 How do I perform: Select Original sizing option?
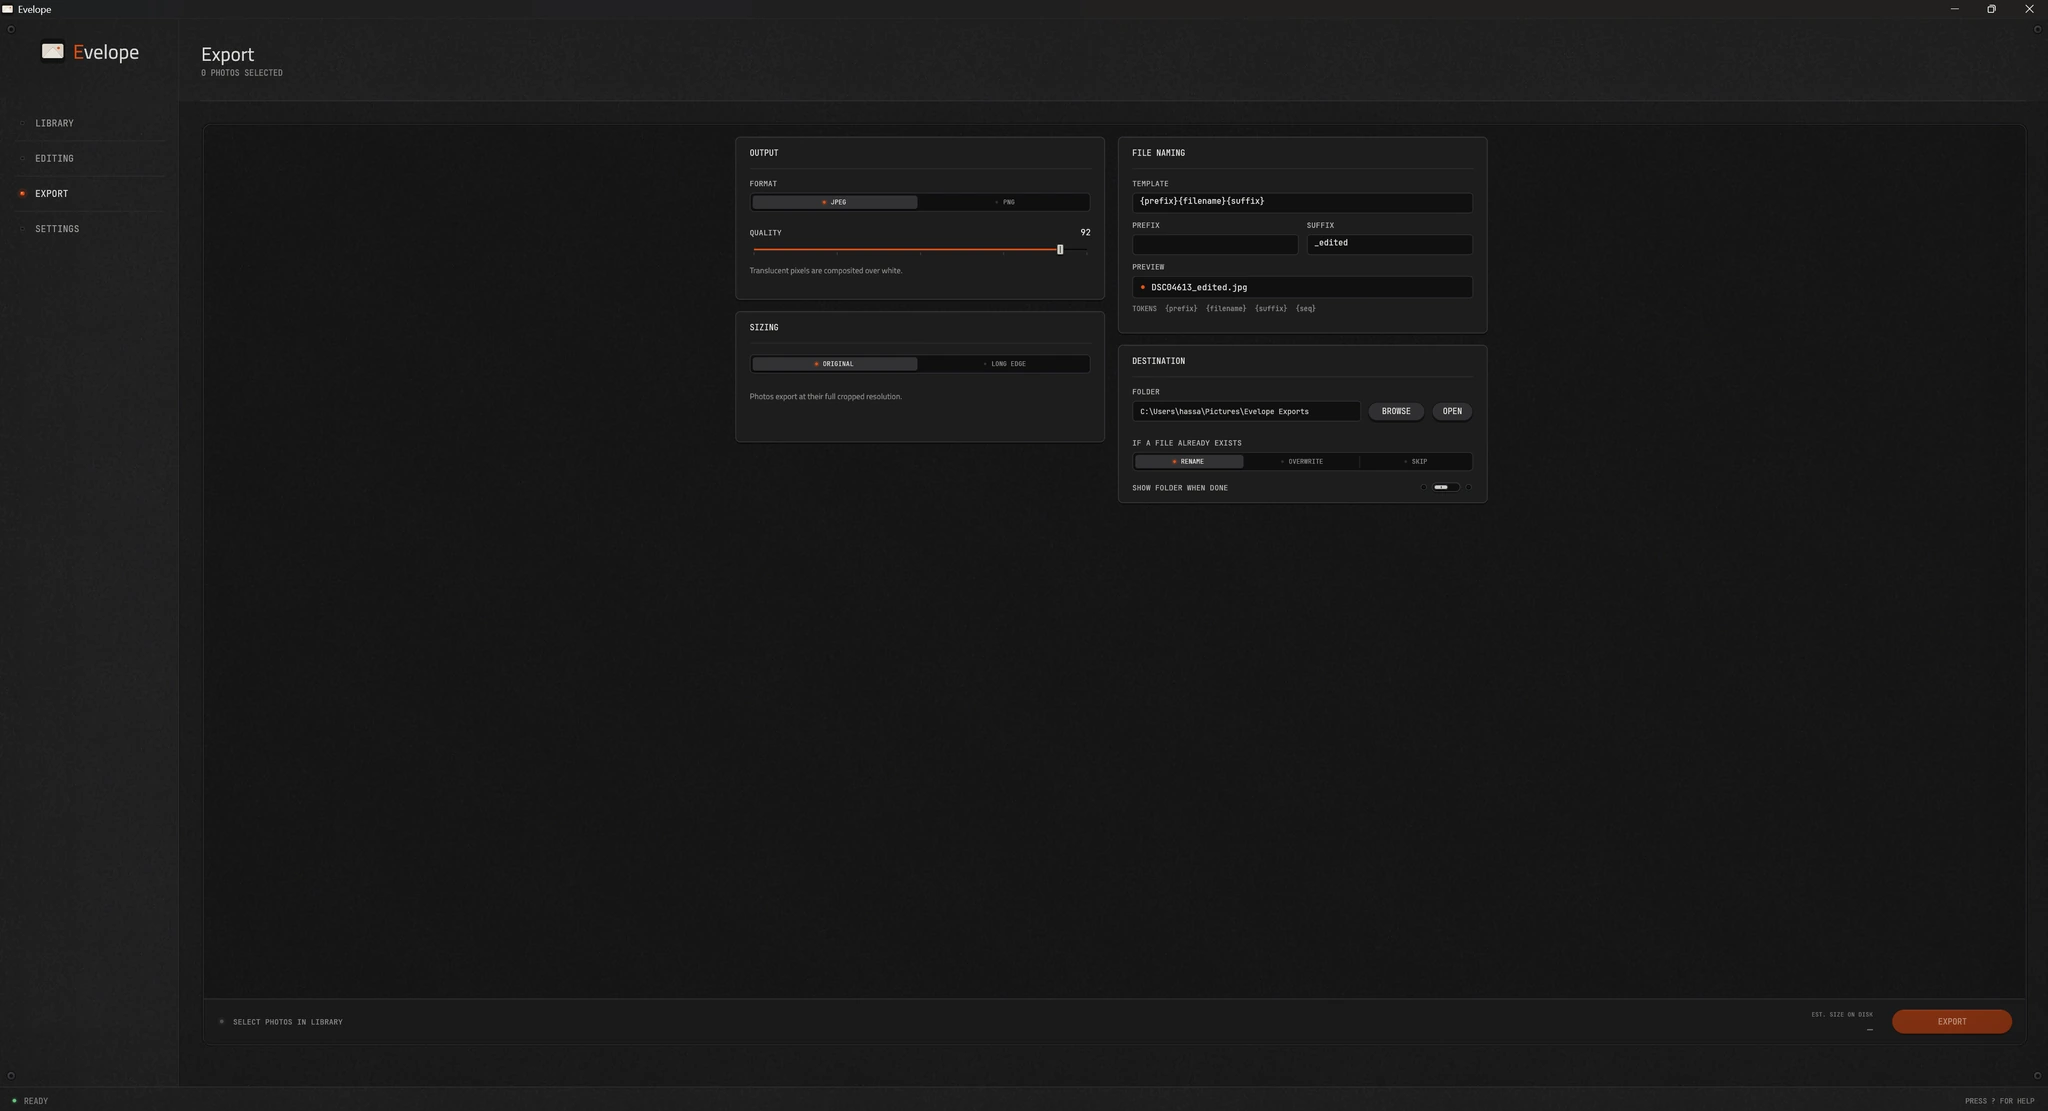click(834, 364)
